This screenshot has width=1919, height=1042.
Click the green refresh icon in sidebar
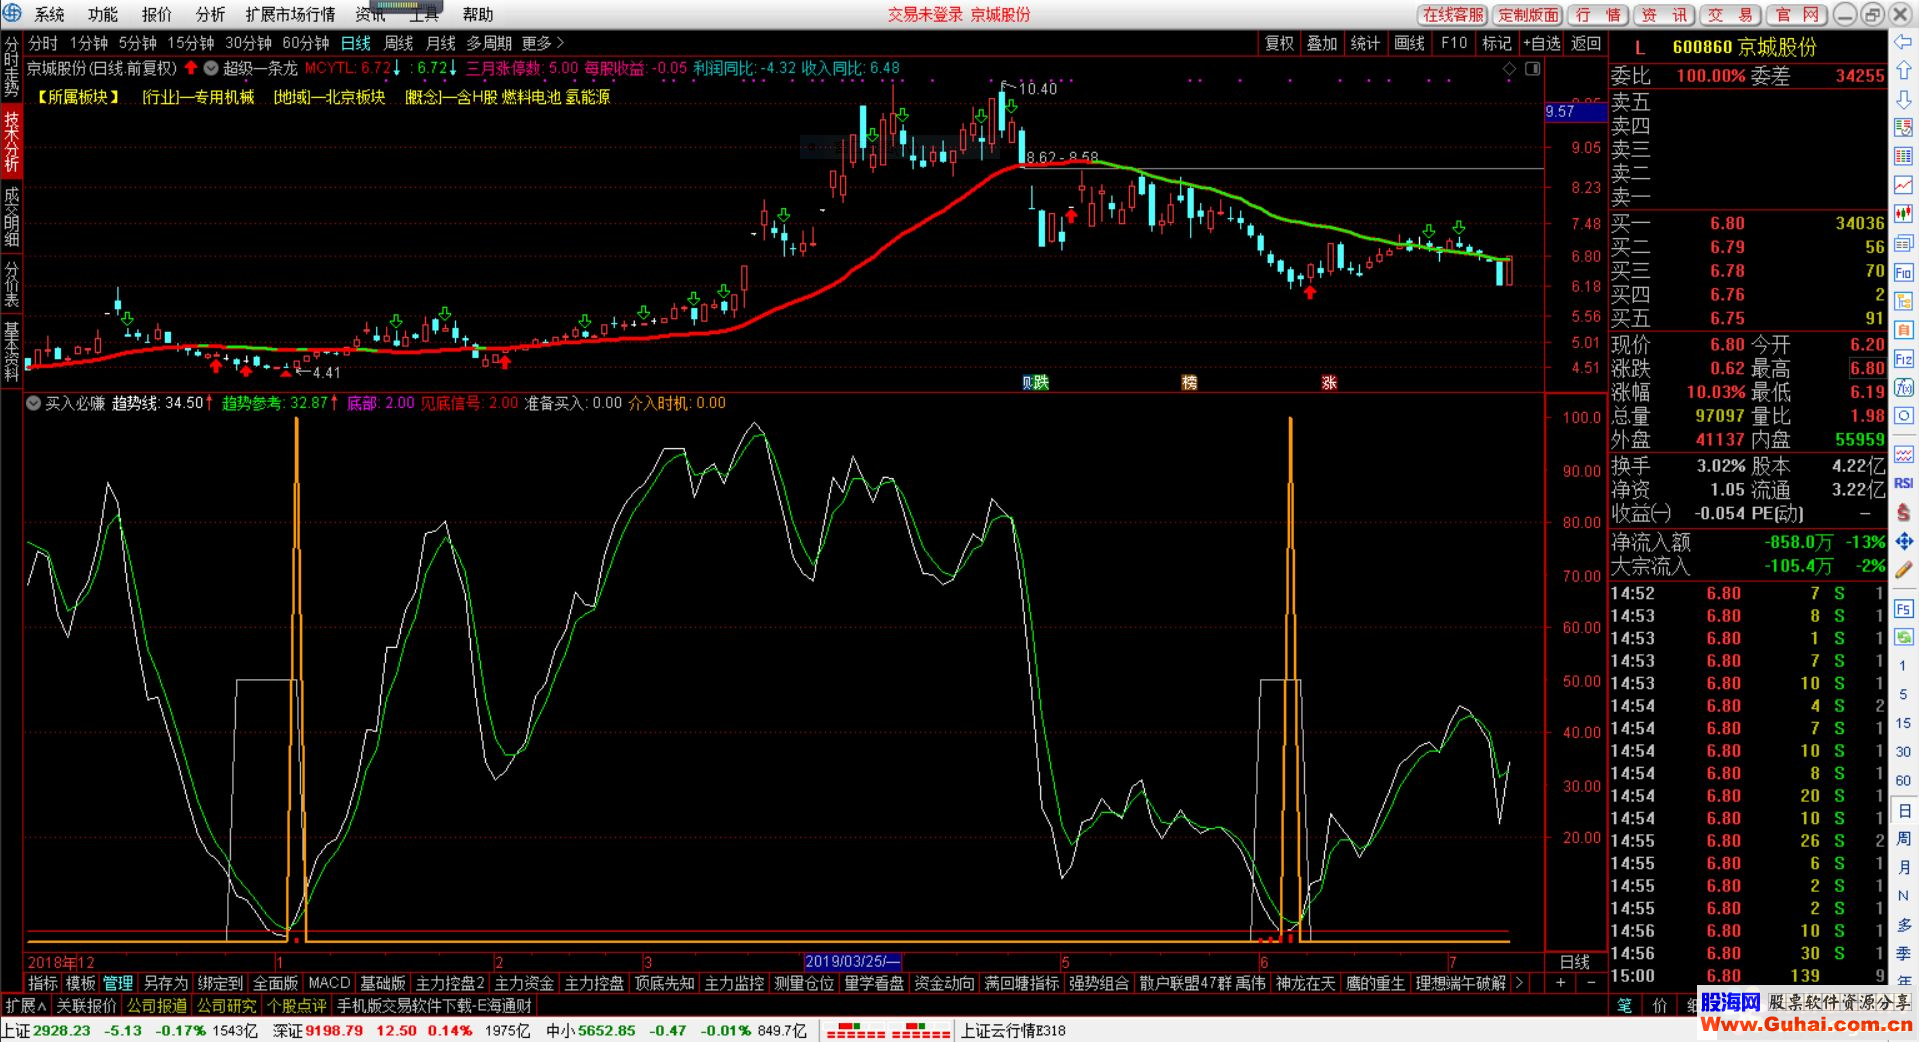tap(1903, 637)
